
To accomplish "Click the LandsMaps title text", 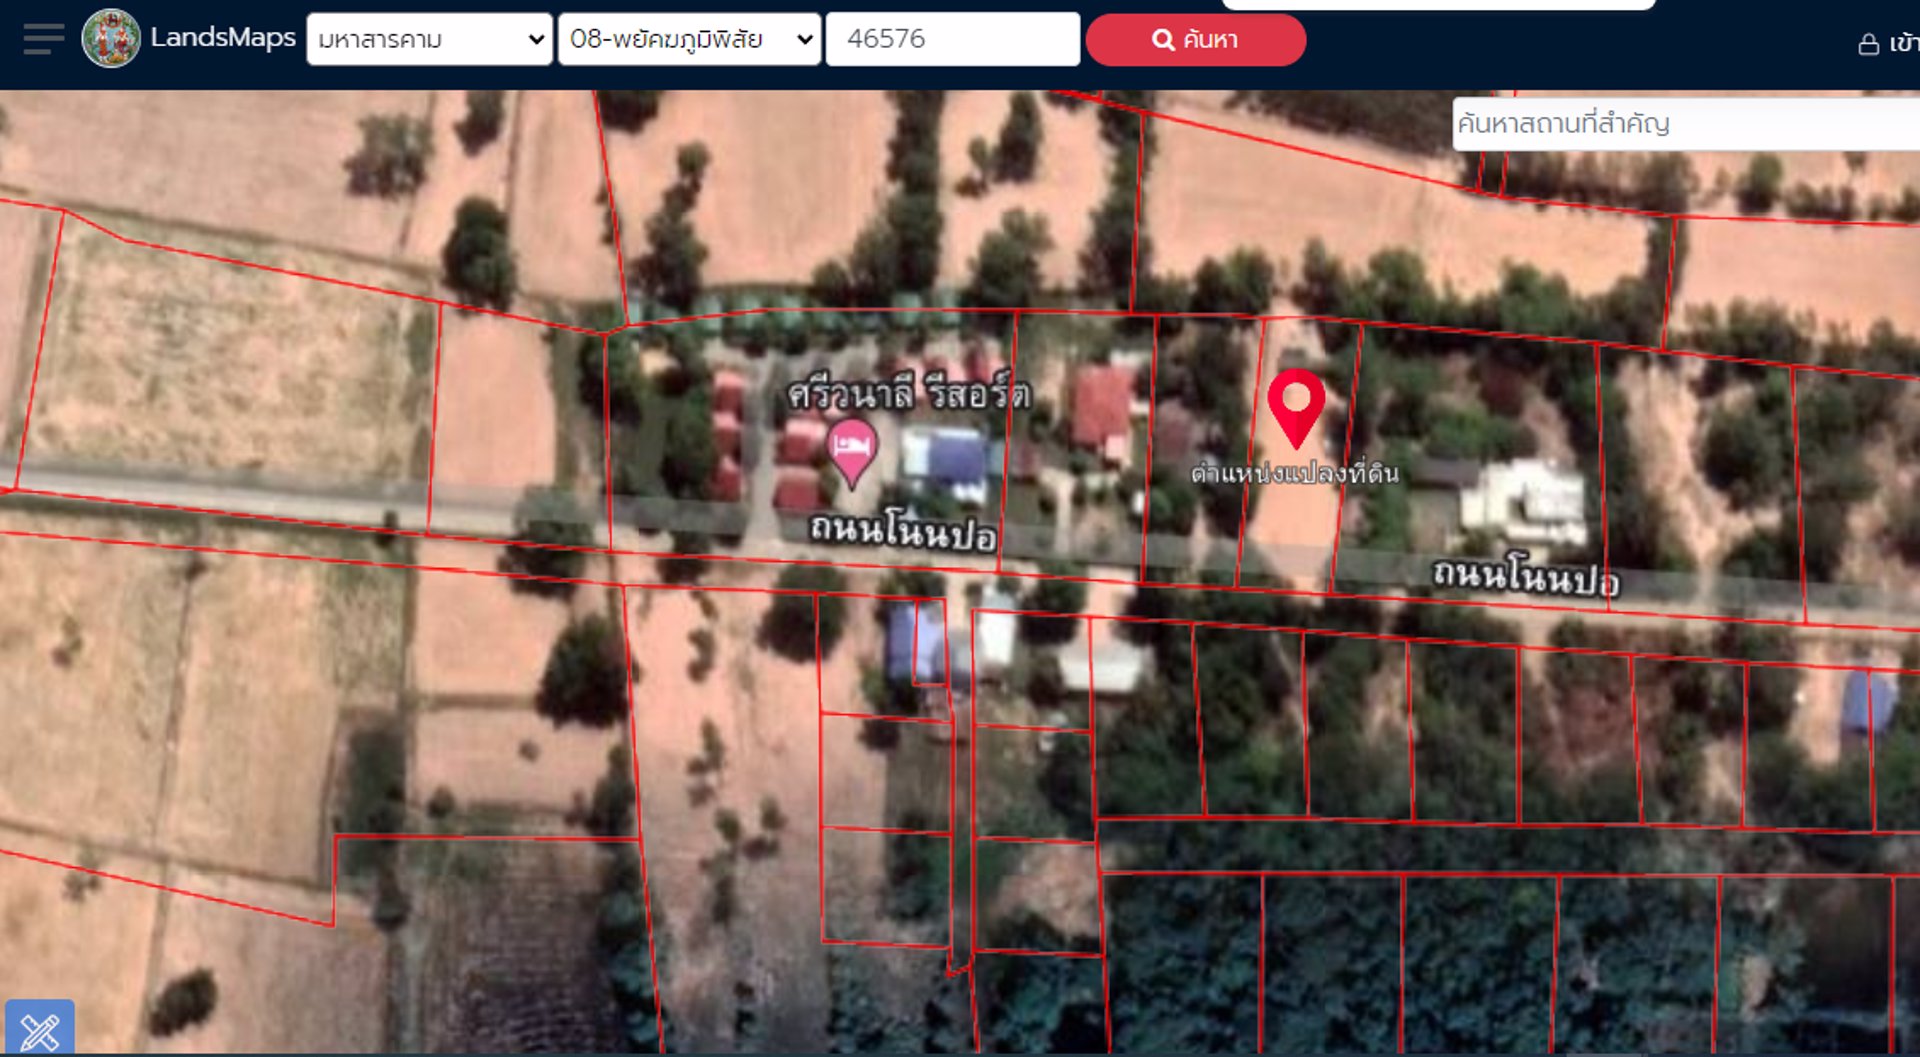I will [223, 38].
